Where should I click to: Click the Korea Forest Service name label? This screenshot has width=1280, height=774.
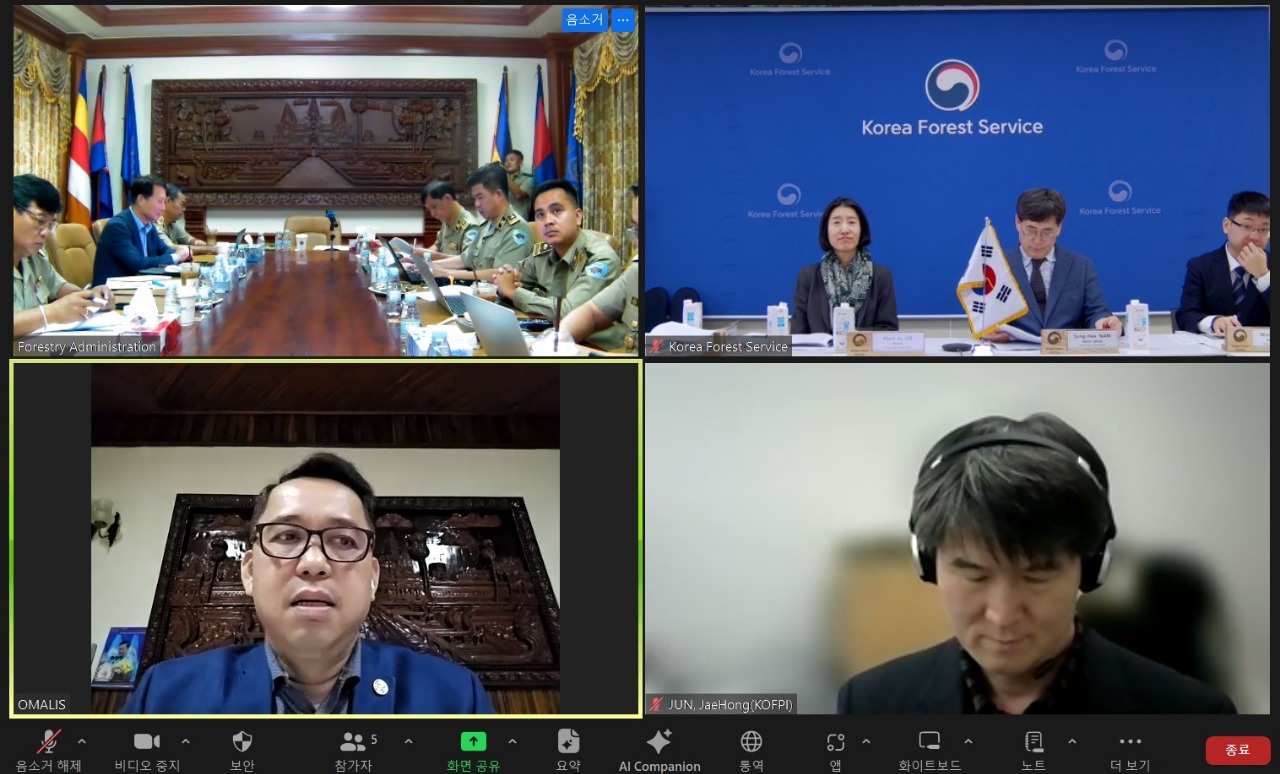coord(728,347)
